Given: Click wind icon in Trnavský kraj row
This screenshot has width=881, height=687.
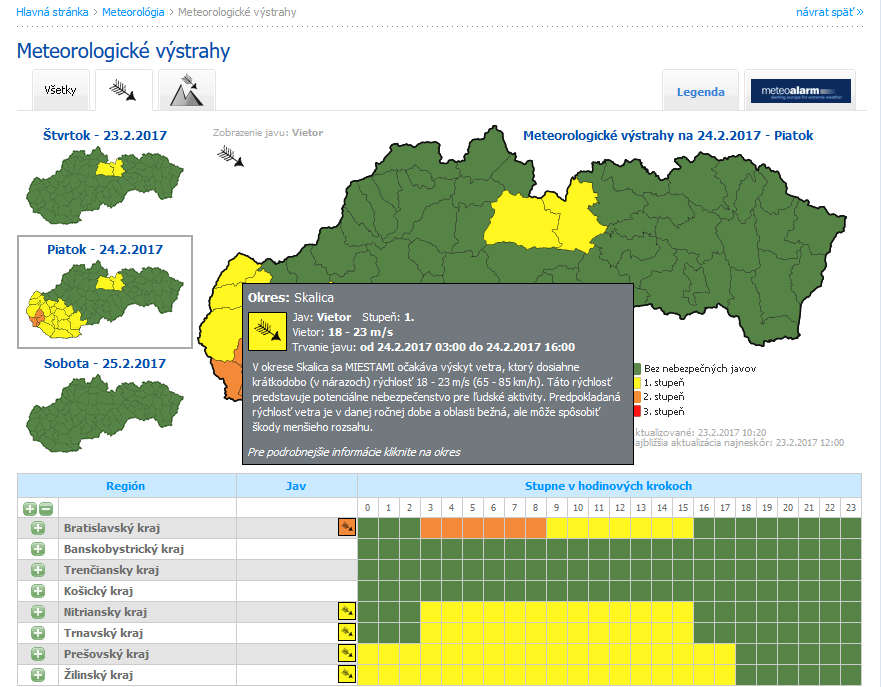Looking at the screenshot, I should 347,633.
